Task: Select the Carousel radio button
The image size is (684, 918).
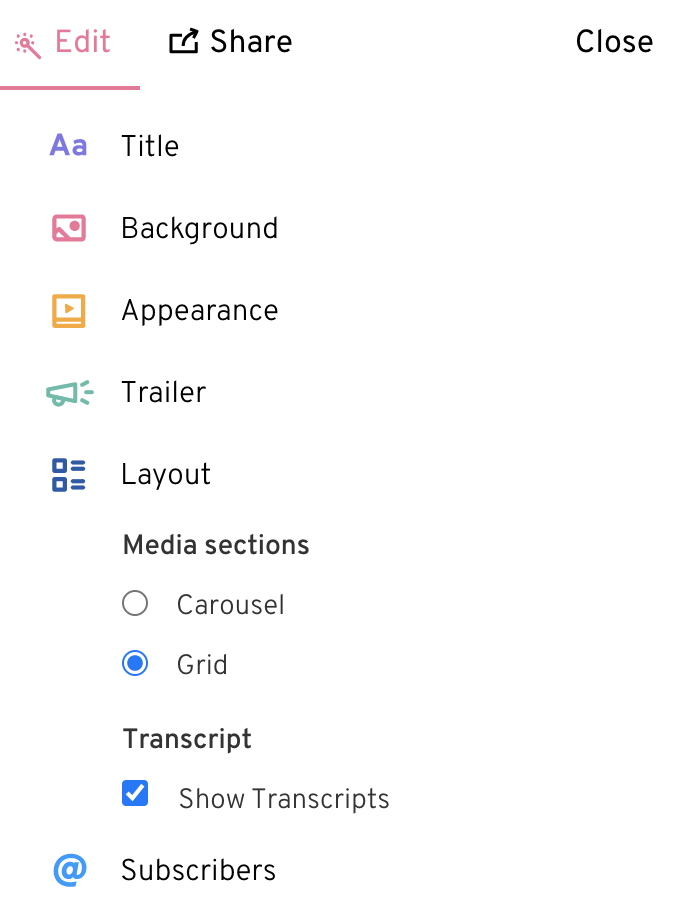Action: (x=135, y=604)
